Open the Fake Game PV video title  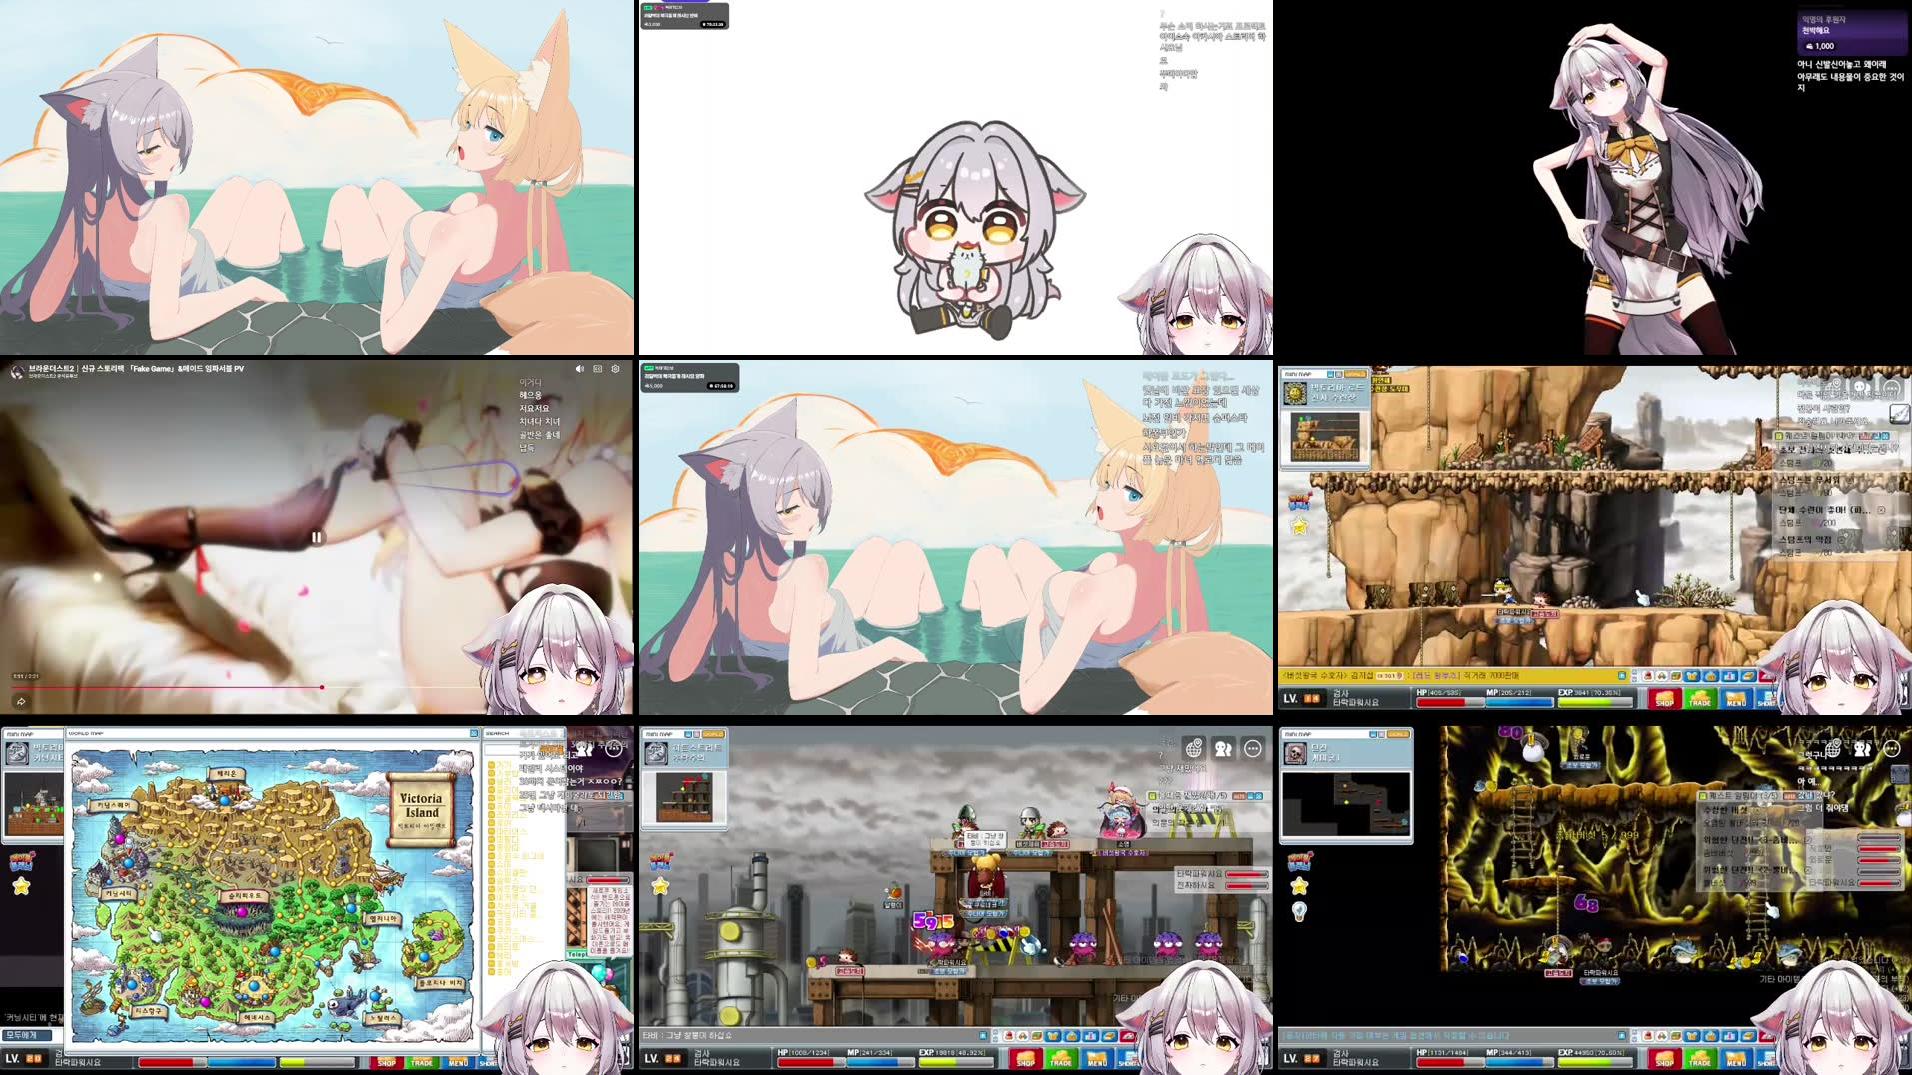[x=136, y=368]
